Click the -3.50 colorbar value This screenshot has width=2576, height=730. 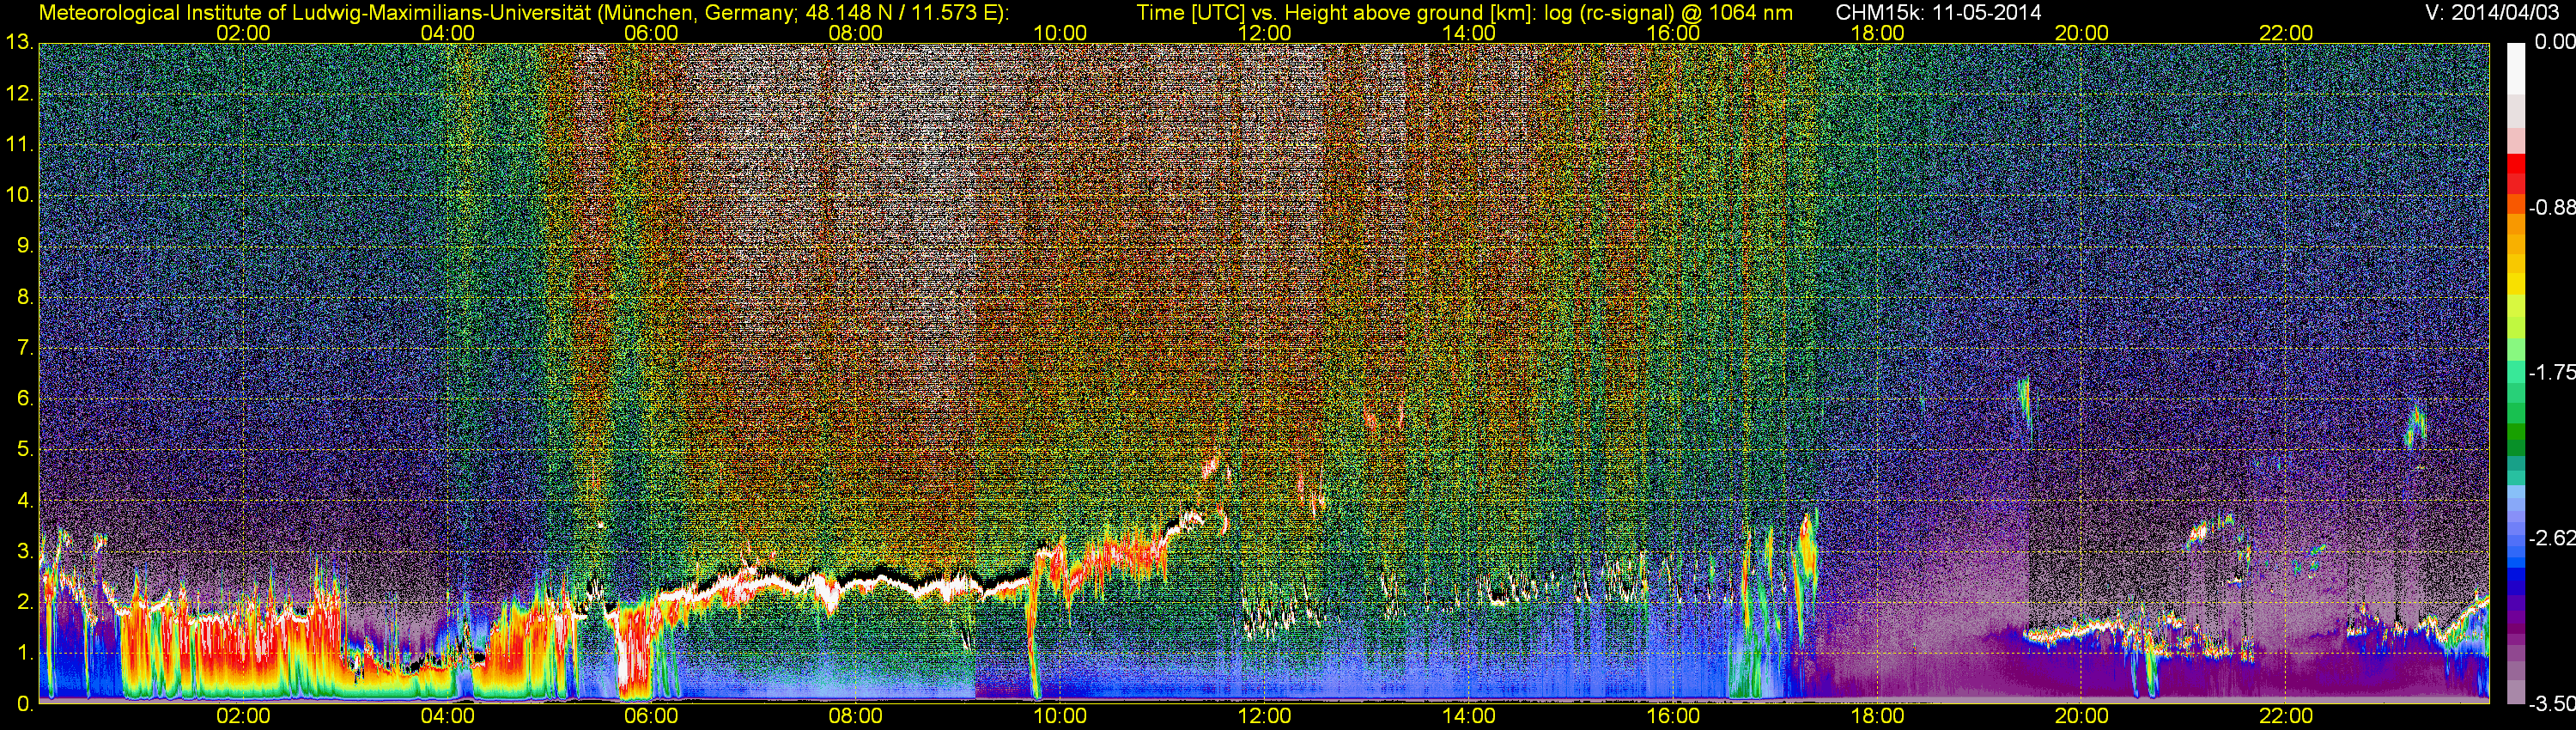pyautogui.click(x=2551, y=704)
